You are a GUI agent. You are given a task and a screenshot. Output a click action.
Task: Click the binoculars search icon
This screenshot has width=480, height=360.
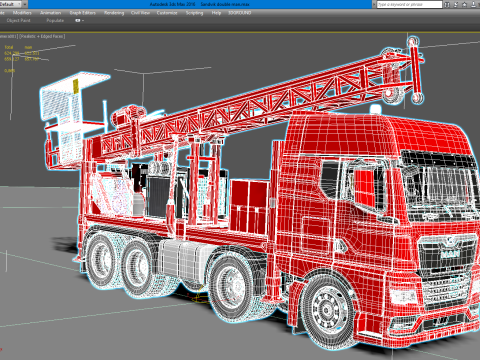pos(447,4)
